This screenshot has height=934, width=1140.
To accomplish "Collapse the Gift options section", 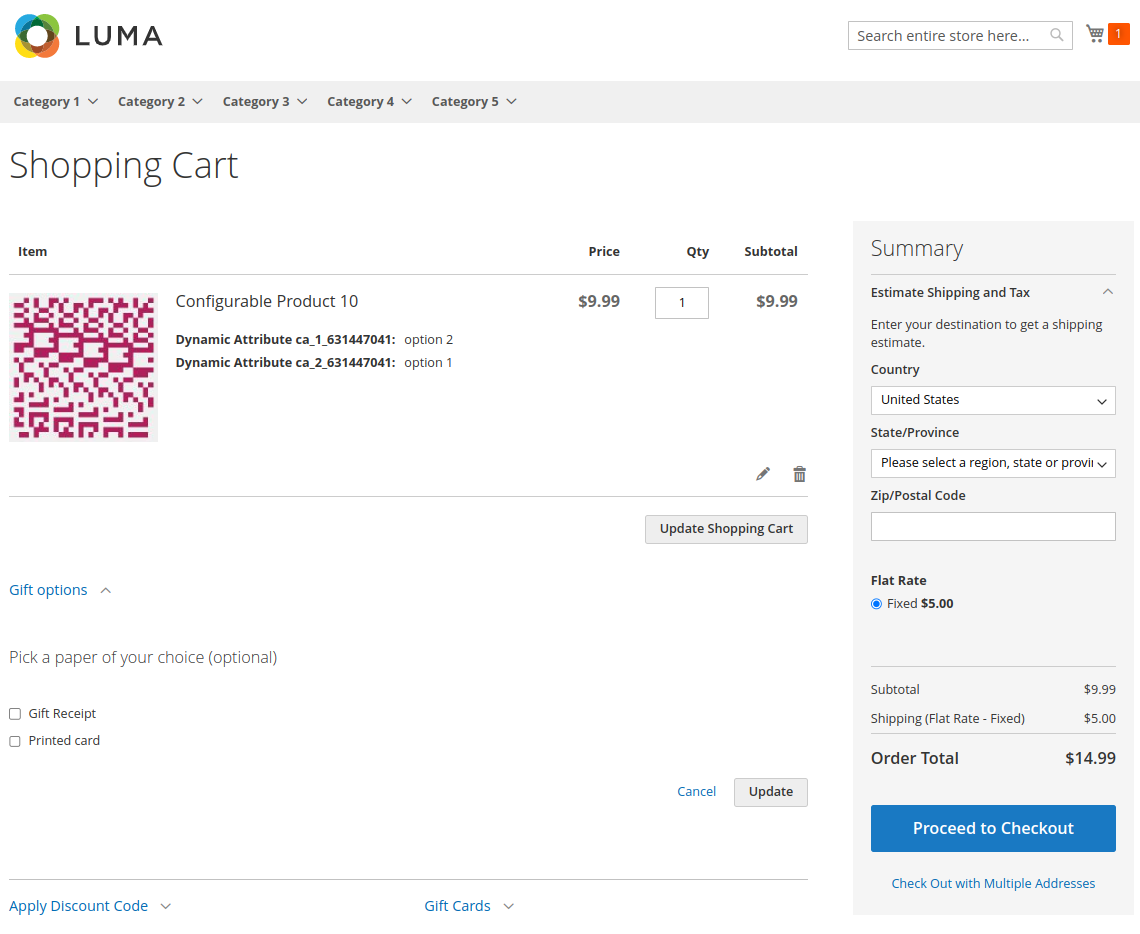I will click(x=60, y=590).
